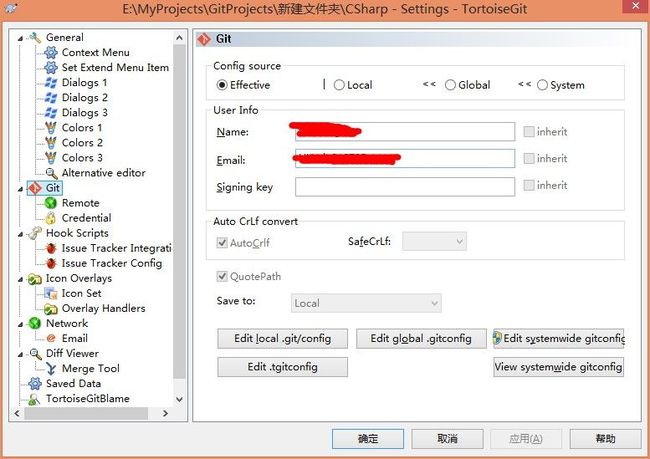Click the Dialogs 2 window icon
This screenshot has width=650, height=459.
click(x=51, y=98)
